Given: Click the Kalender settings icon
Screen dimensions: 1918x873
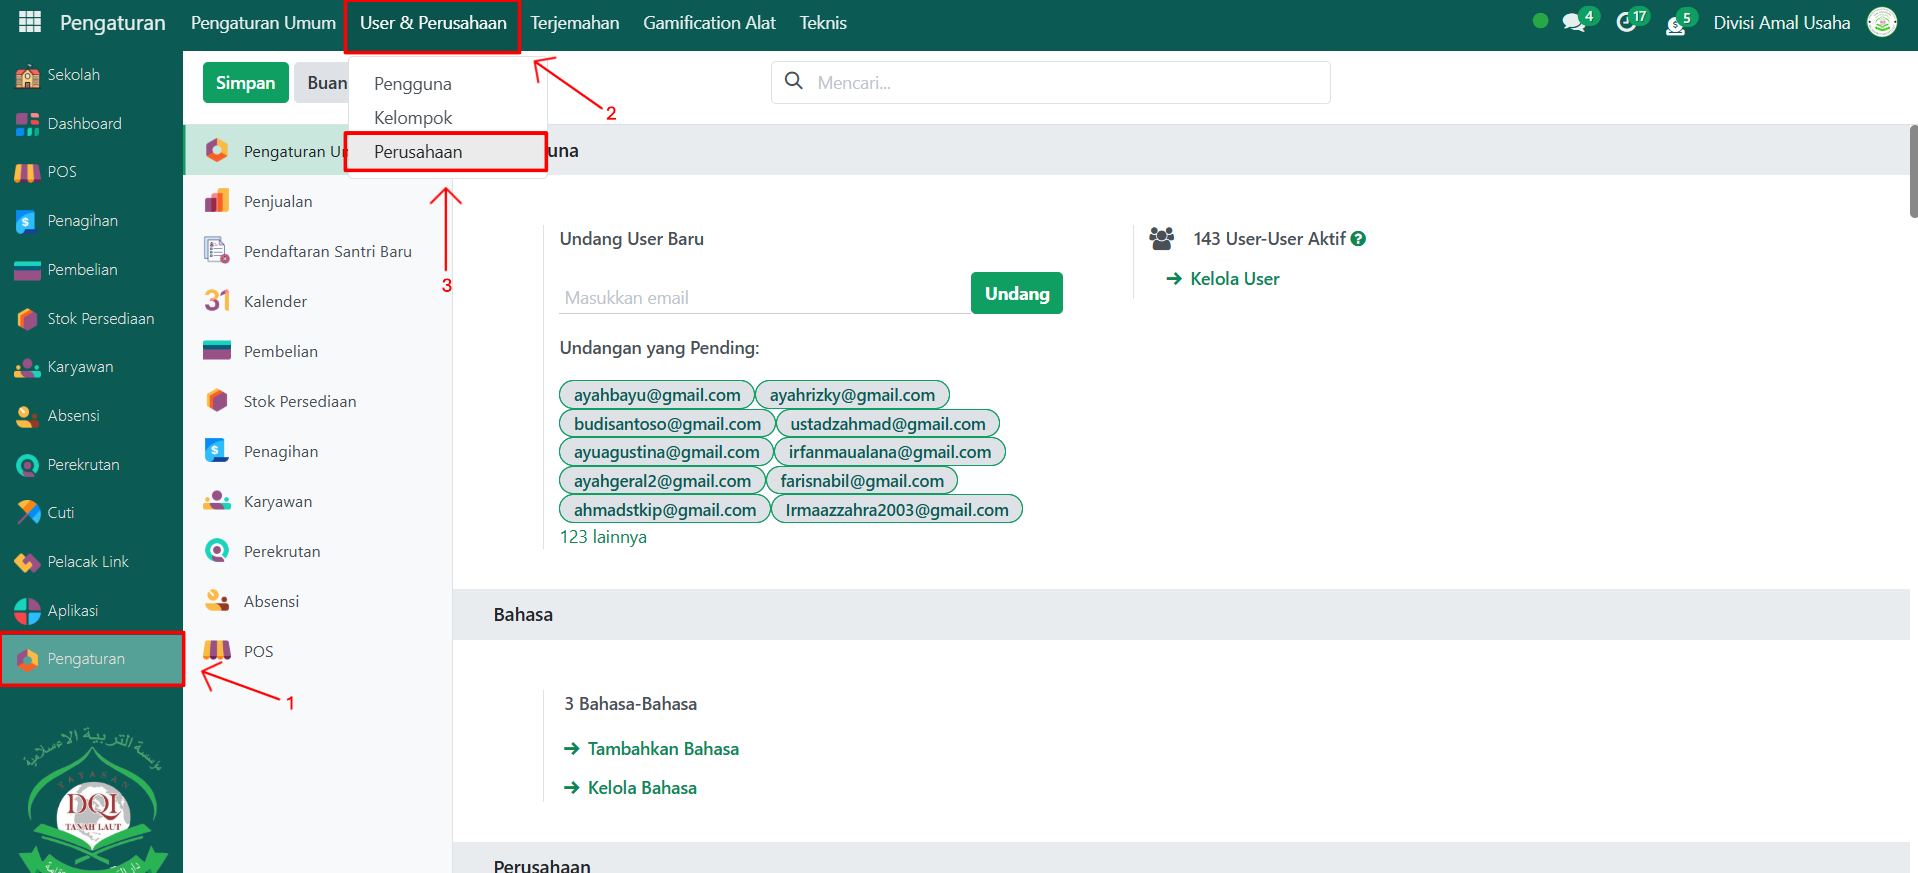Looking at the screenshot, I should 217,301.
